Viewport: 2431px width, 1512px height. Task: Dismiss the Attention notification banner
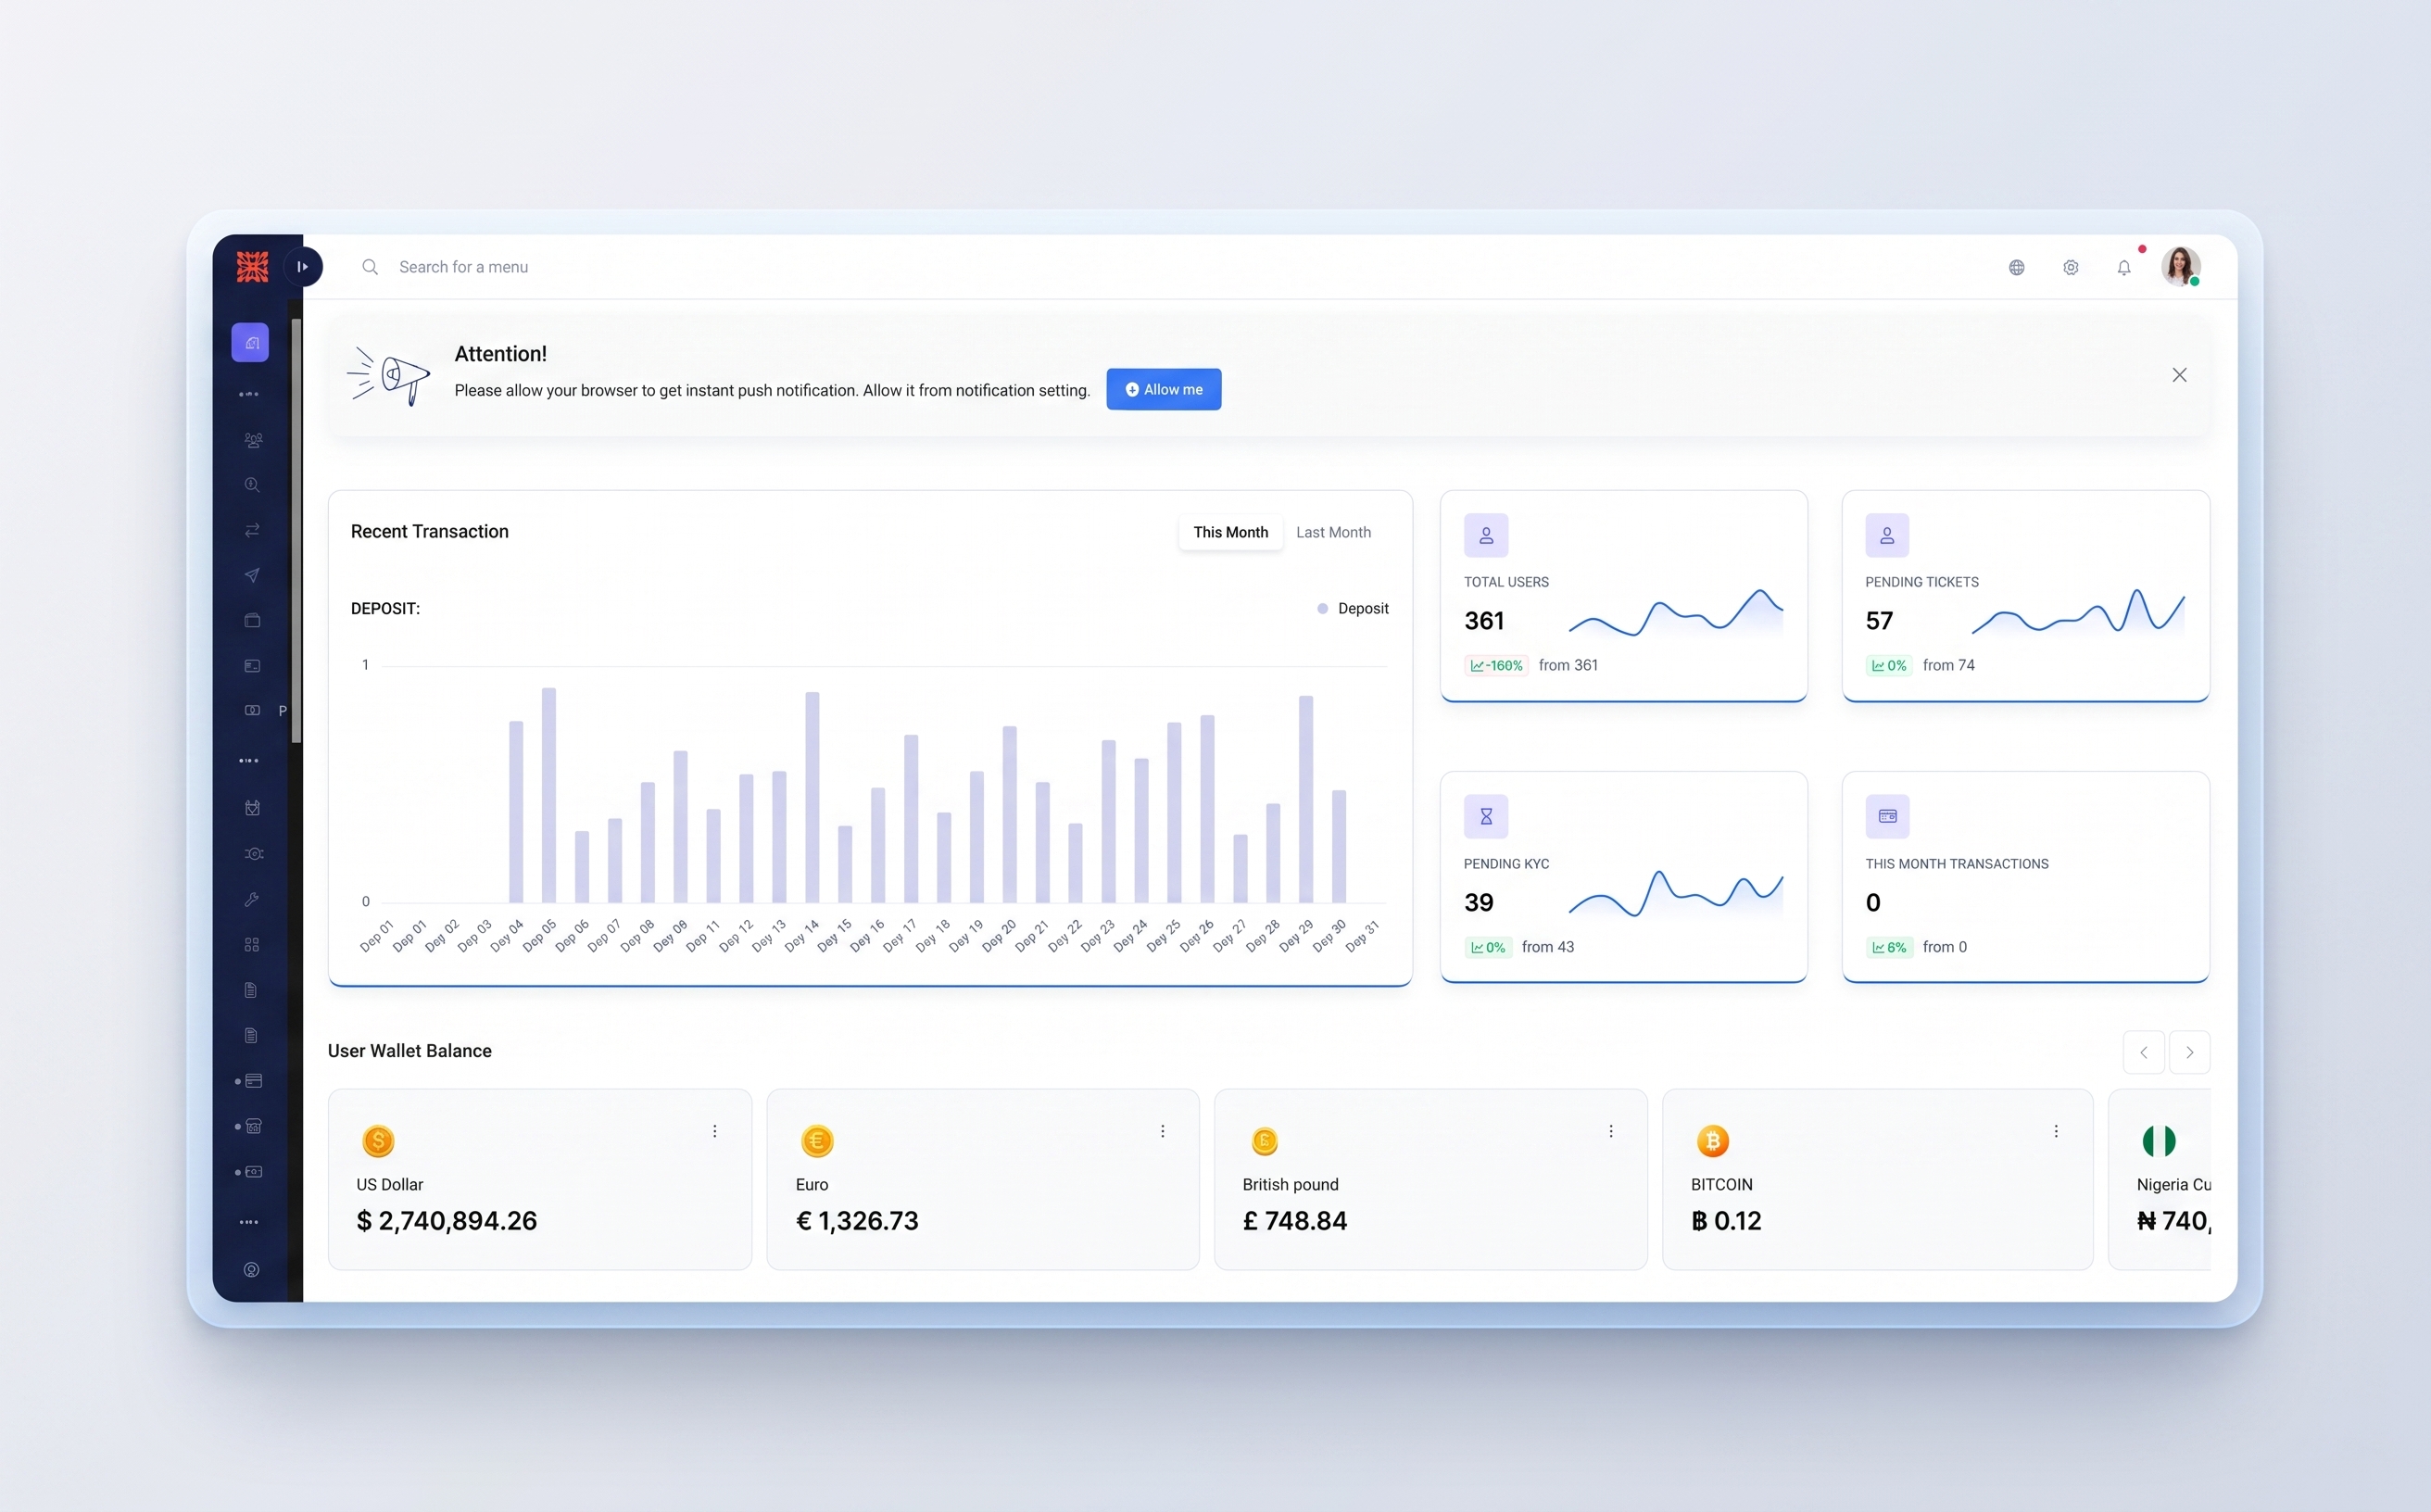2180,375
